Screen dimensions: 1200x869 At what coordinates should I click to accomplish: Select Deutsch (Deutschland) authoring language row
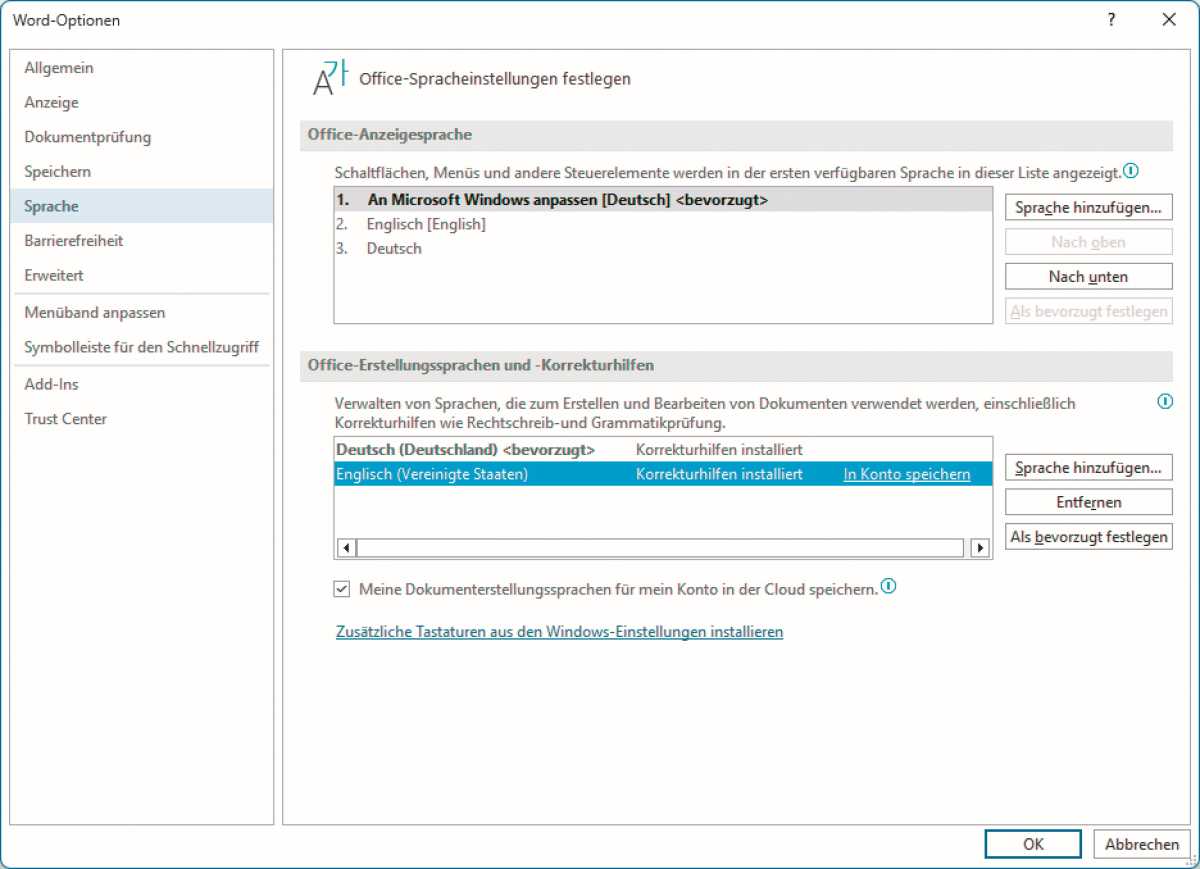point(663,450)
